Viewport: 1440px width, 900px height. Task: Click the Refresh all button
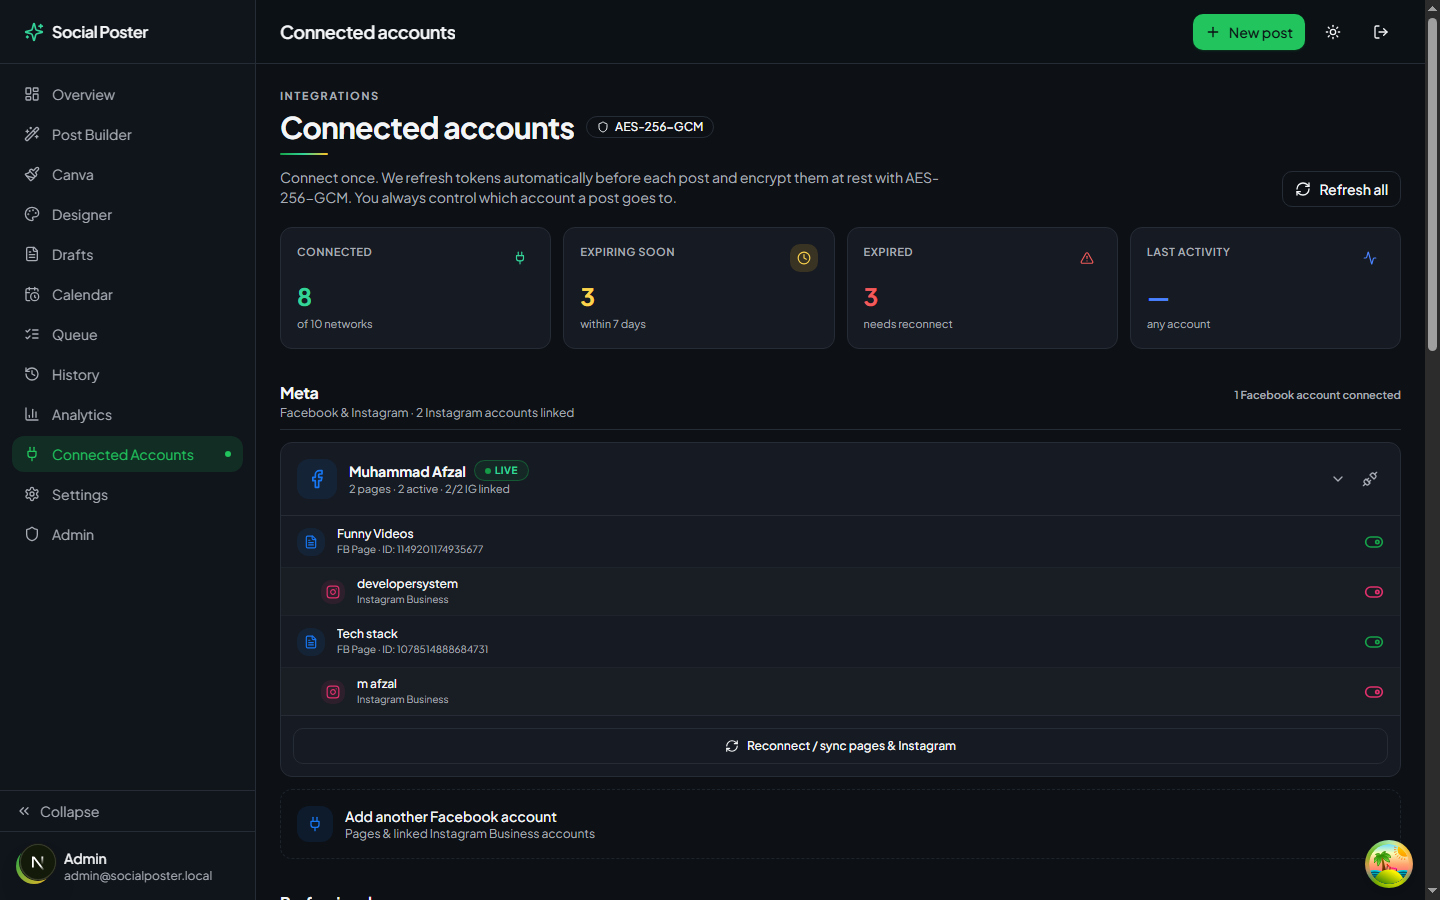point(1341,189)
